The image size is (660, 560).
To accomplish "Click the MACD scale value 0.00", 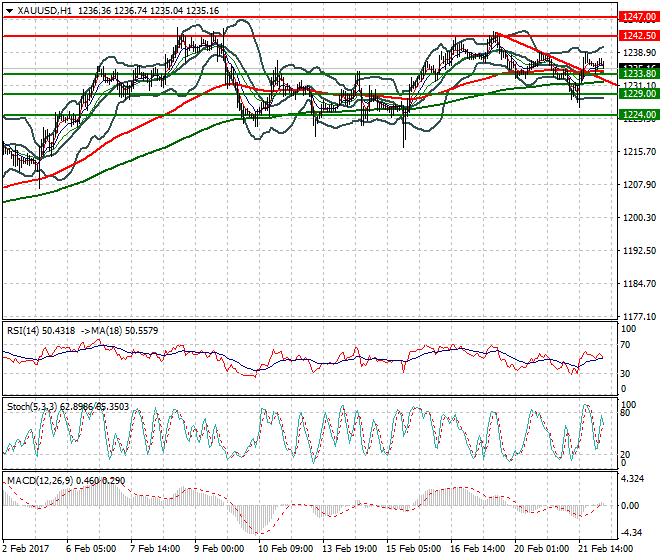I will tap(631, 506).
